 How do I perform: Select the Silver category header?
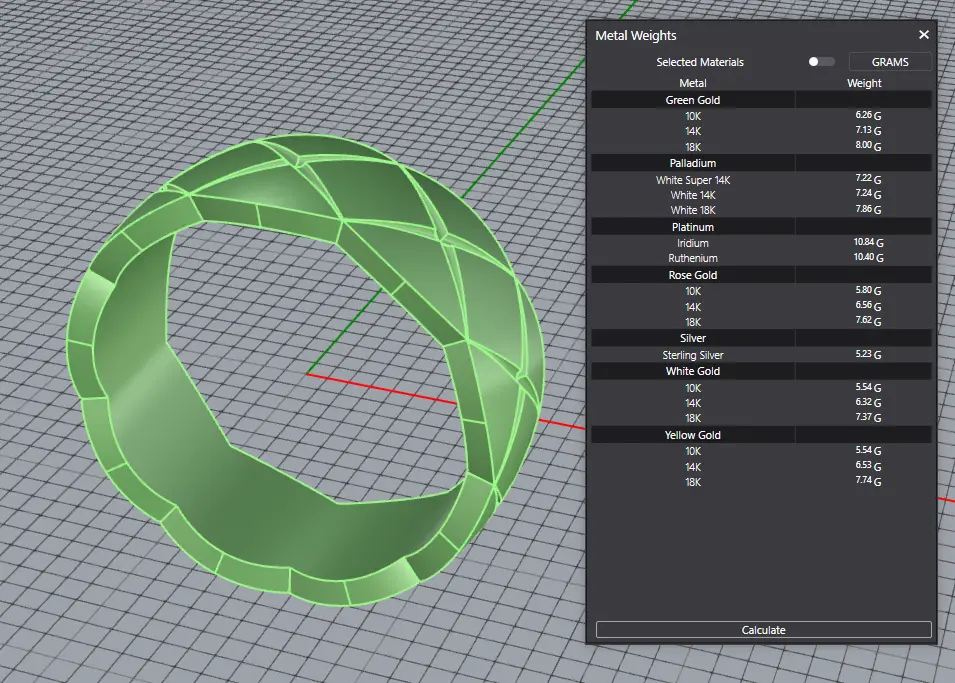[x=693, y=338]
